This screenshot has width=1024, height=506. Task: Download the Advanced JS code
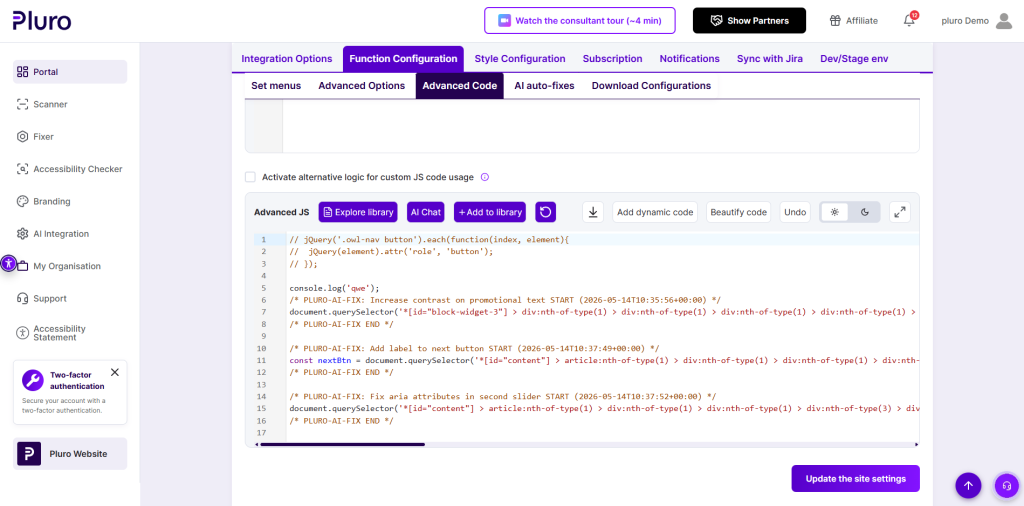(593, 212)
